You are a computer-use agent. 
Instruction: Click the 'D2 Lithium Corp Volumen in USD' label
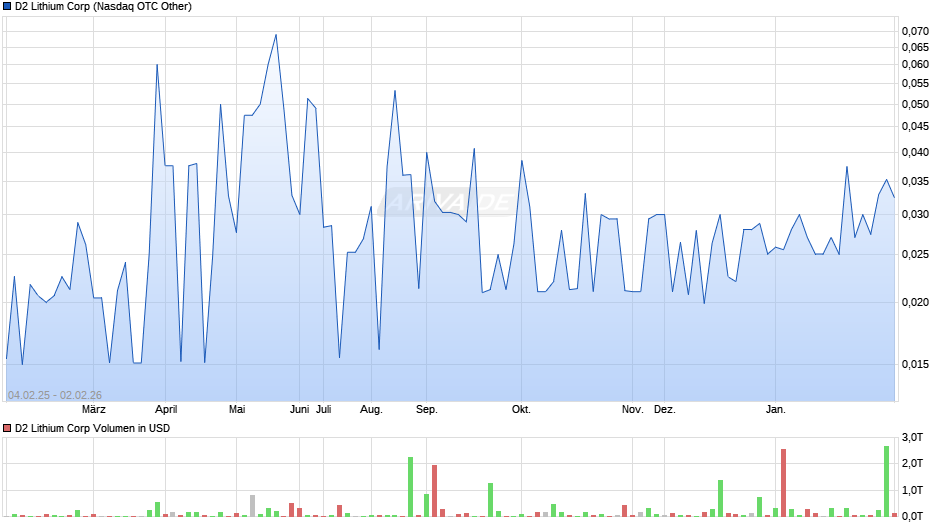tap(92, 428)
